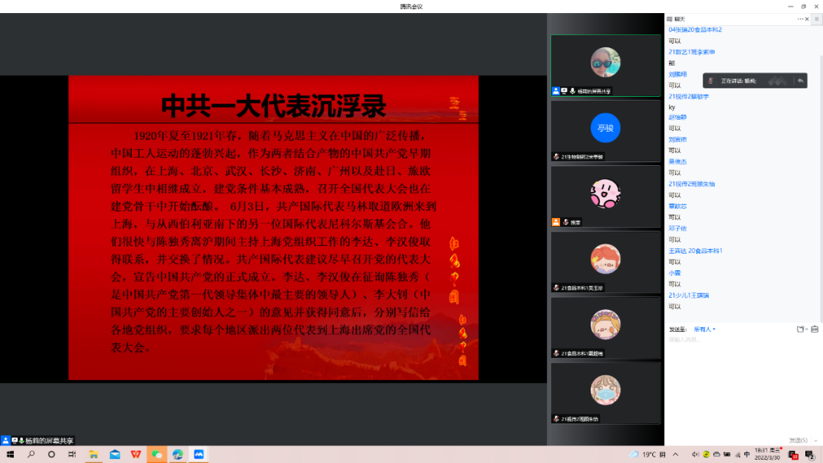Open the chat panel more options (…) menu
823x463 pixels.
[800, 19]
